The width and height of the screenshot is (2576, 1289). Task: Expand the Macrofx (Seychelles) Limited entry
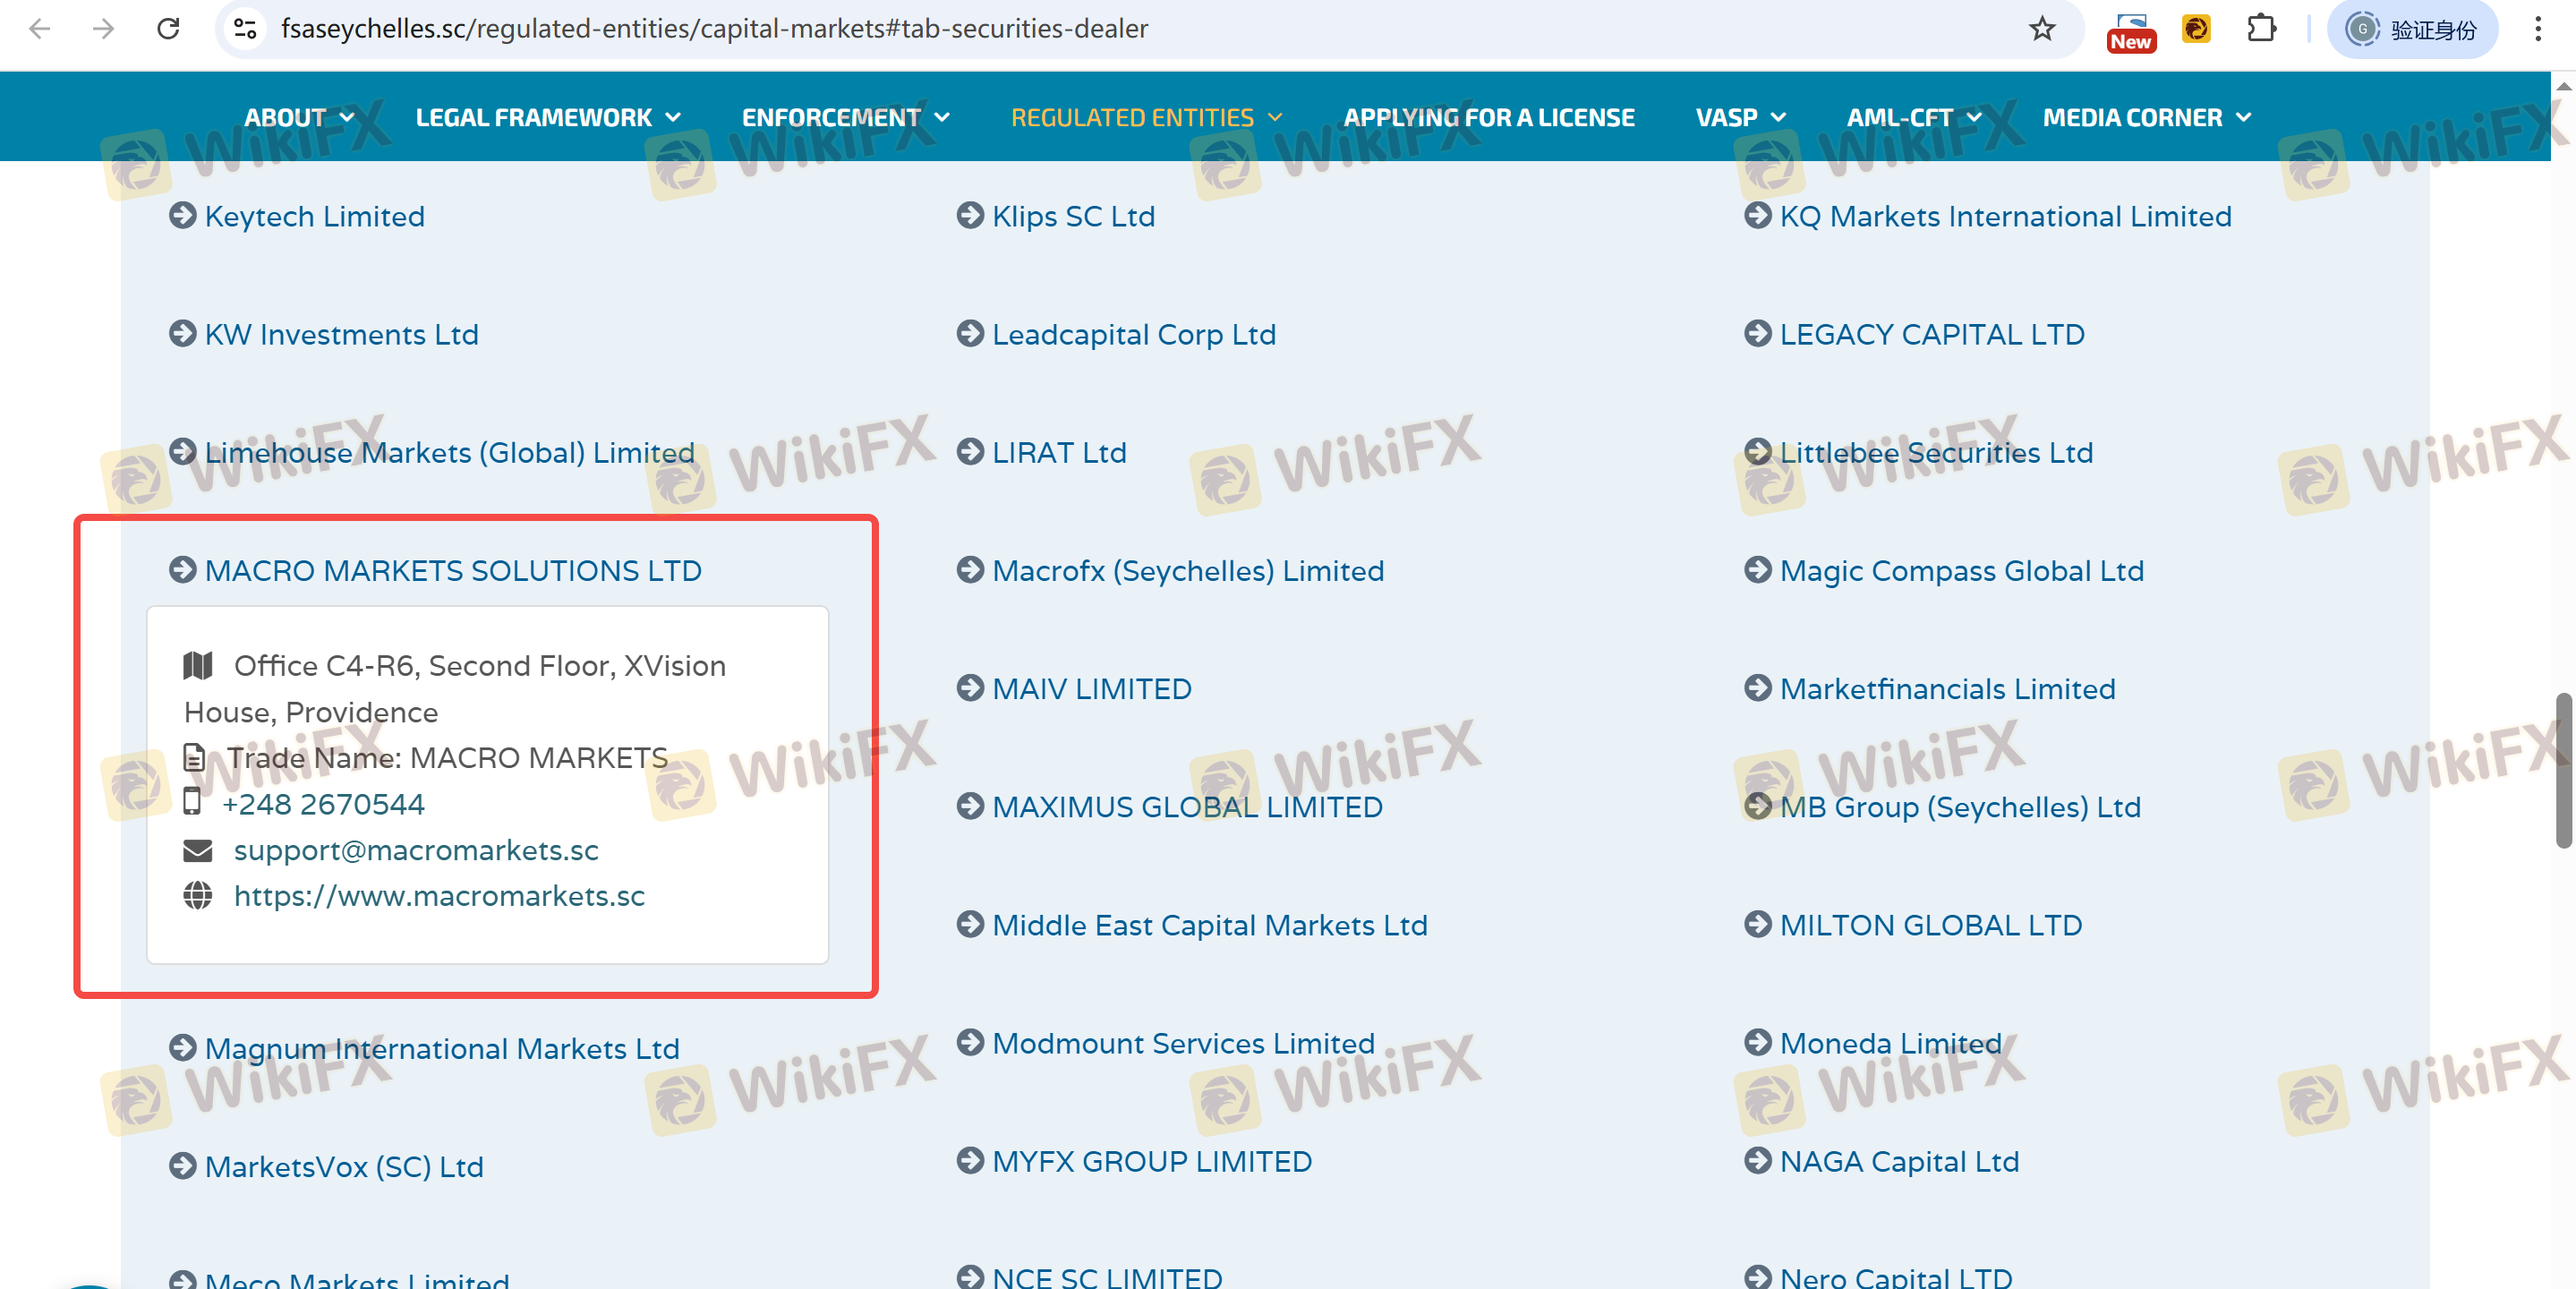tap(1187, 570)
